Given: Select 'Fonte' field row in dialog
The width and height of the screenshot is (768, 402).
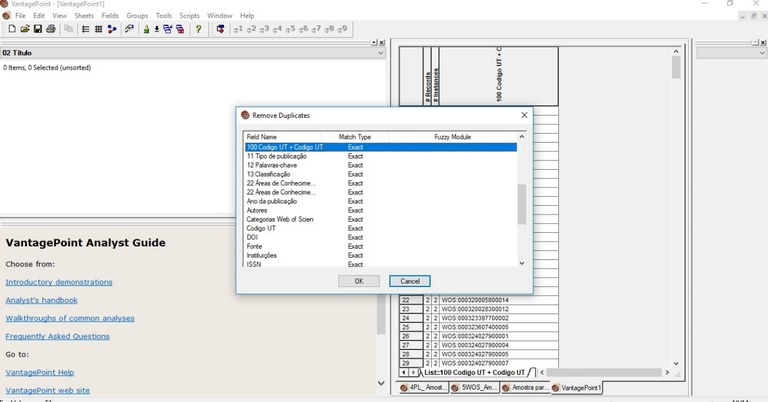Looking at the screenshot, I should pos(381,246).
